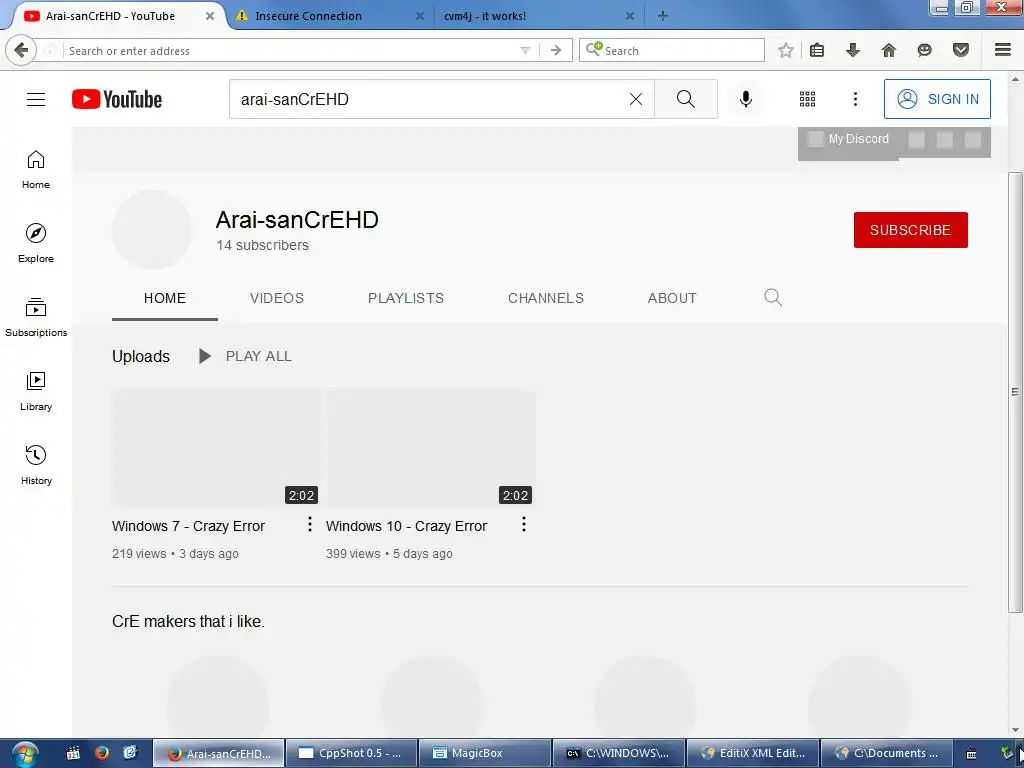1024x768 pixels.
Task: Click the red SUBSCRIBE button
Action: tap(910, 230)
